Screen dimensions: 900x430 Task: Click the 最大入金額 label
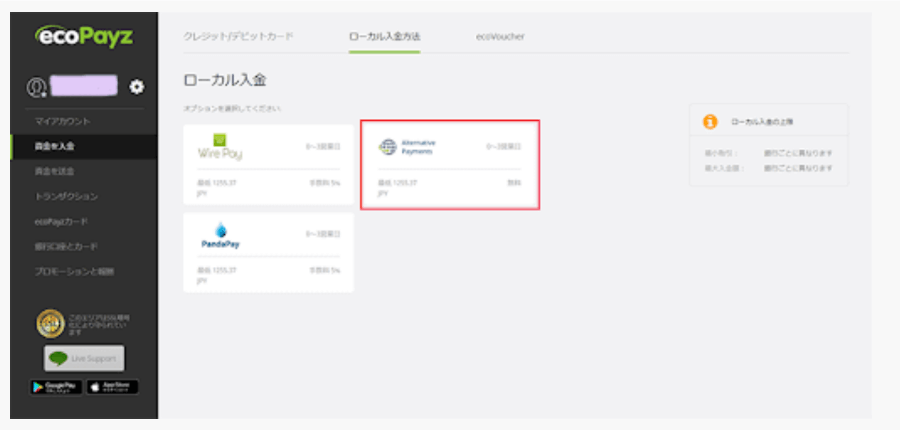click(724, 168)
